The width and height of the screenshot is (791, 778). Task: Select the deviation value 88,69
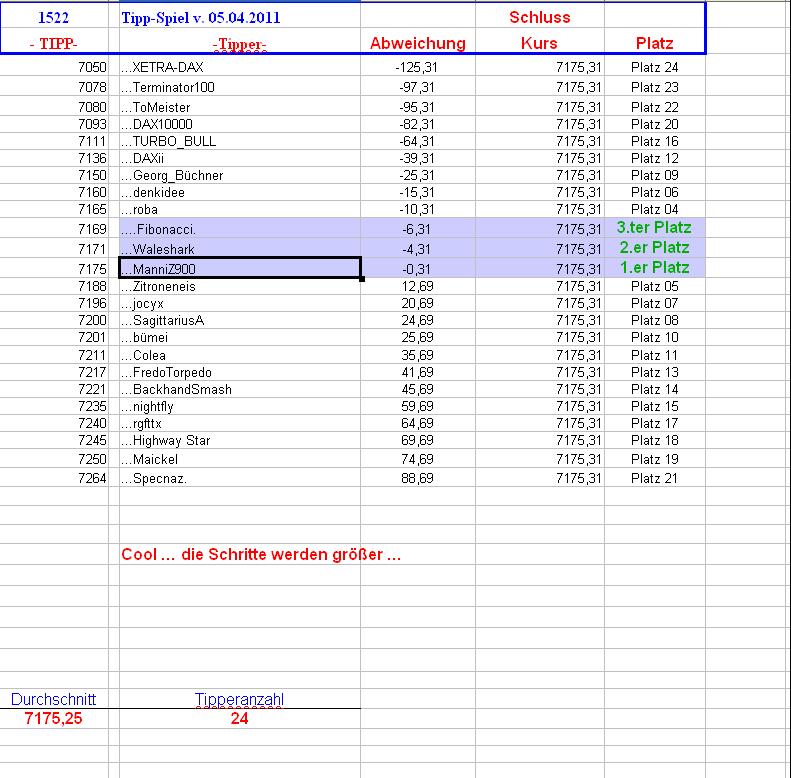417,478
